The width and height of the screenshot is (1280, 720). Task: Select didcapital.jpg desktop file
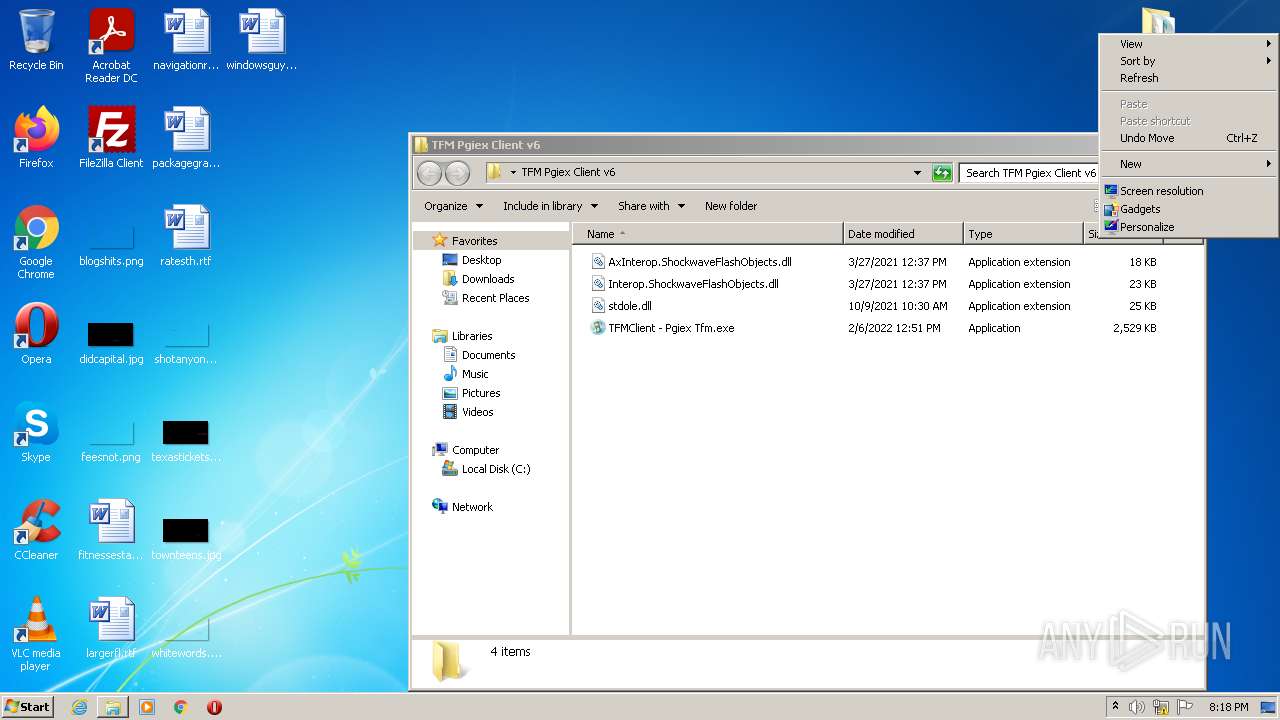pos(111,343)
